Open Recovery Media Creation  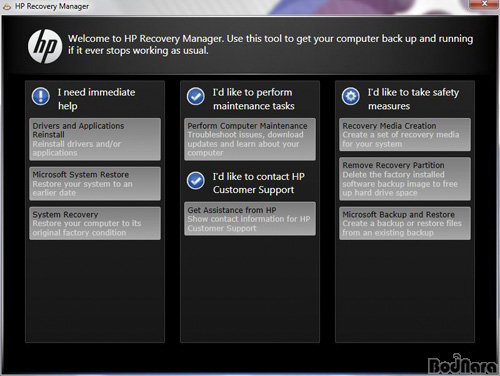pyautogui.click(x=405, y=135)
